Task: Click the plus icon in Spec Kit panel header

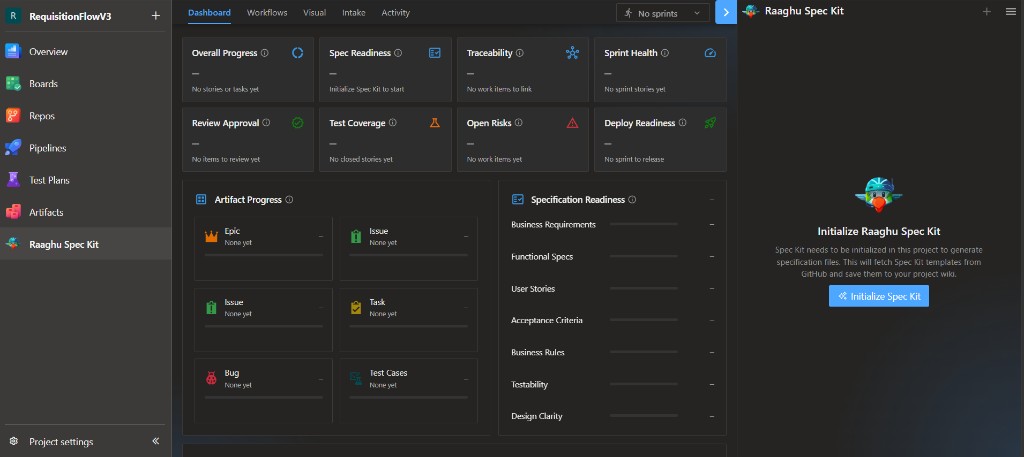Action: (987, 11)
